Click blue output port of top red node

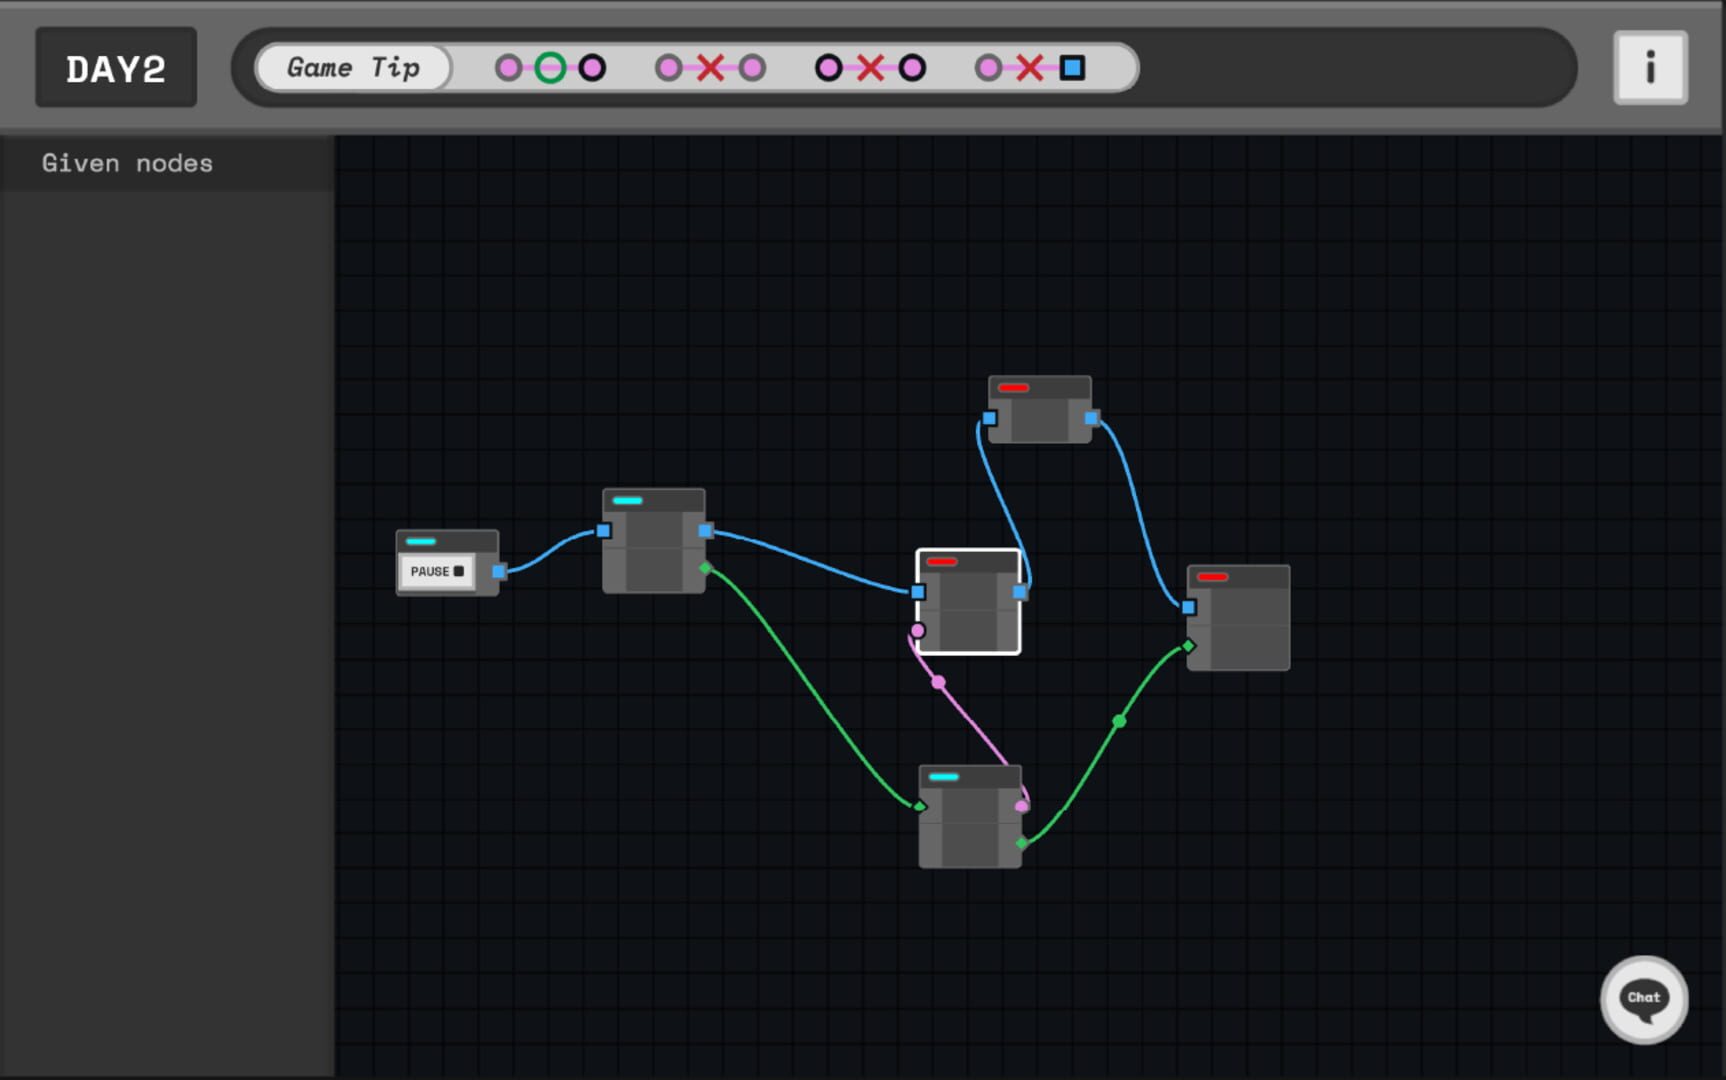pos(1091,418)
